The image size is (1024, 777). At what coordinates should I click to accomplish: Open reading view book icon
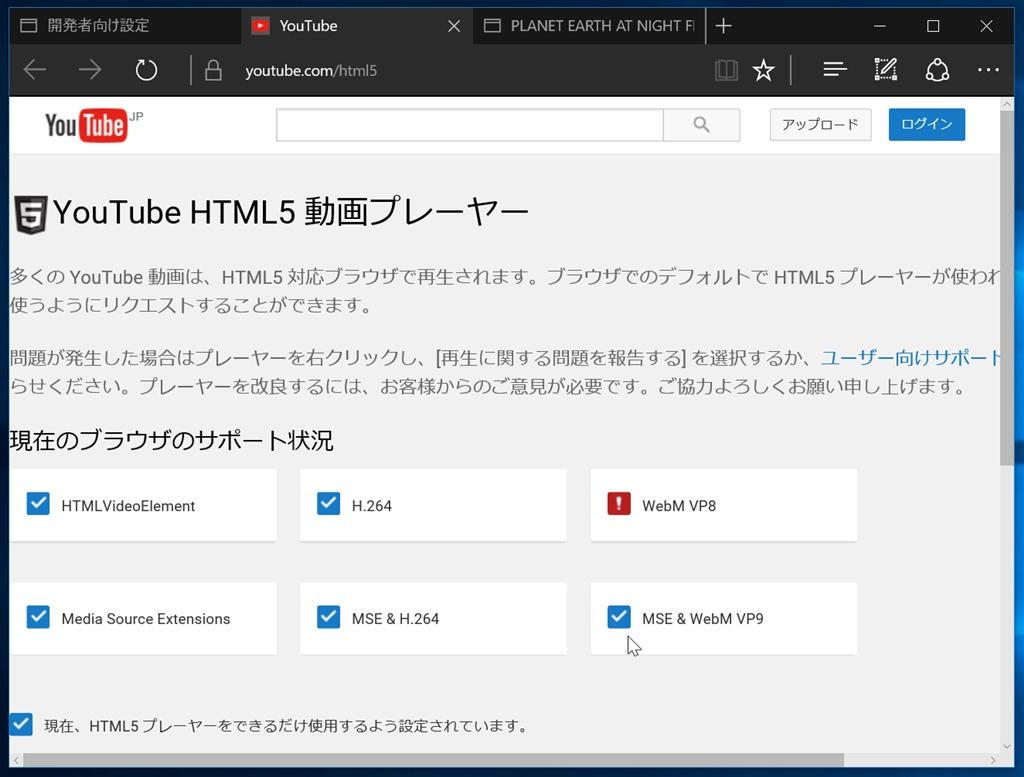(726, 70)
